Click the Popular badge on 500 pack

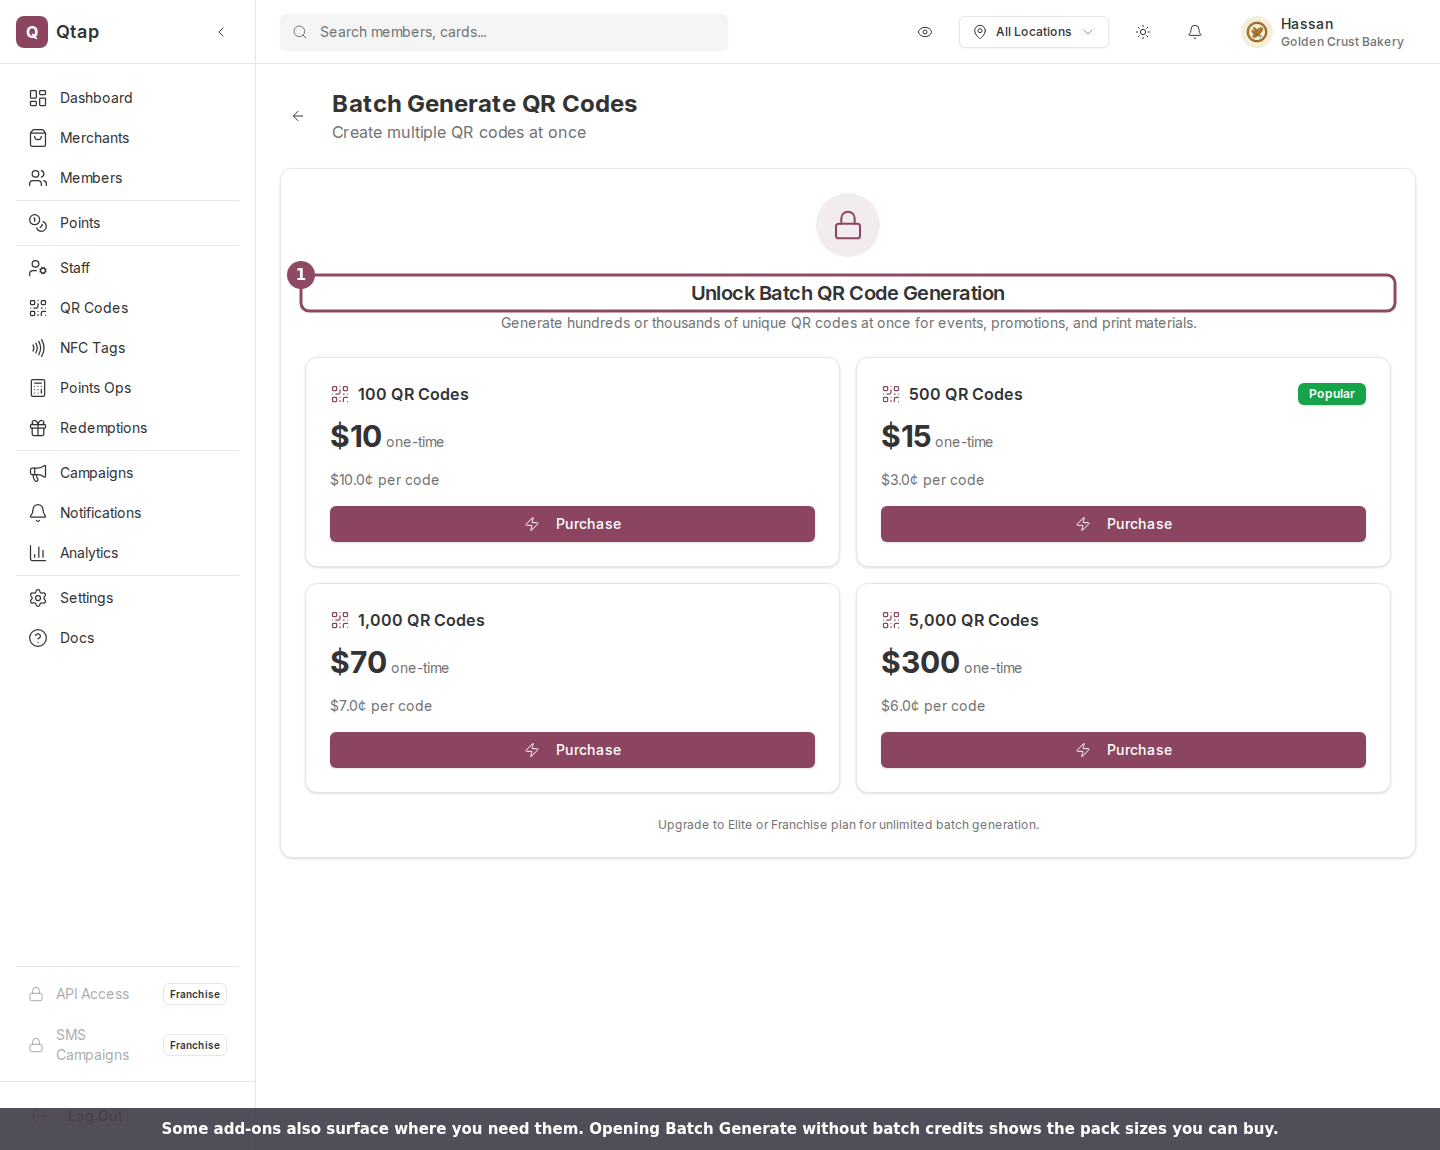pyautogui.click(x=1332, y=394)
